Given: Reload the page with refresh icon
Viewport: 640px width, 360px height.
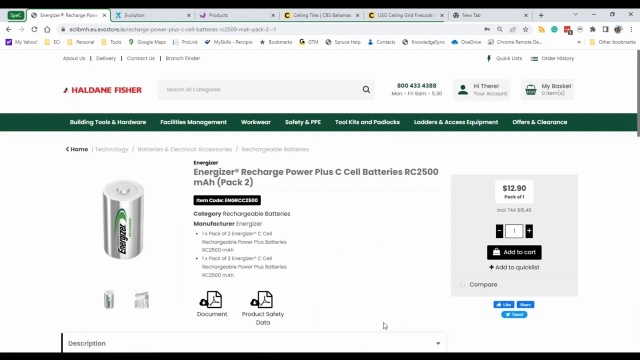Looking at the screenshot, I should pos(34,29).
